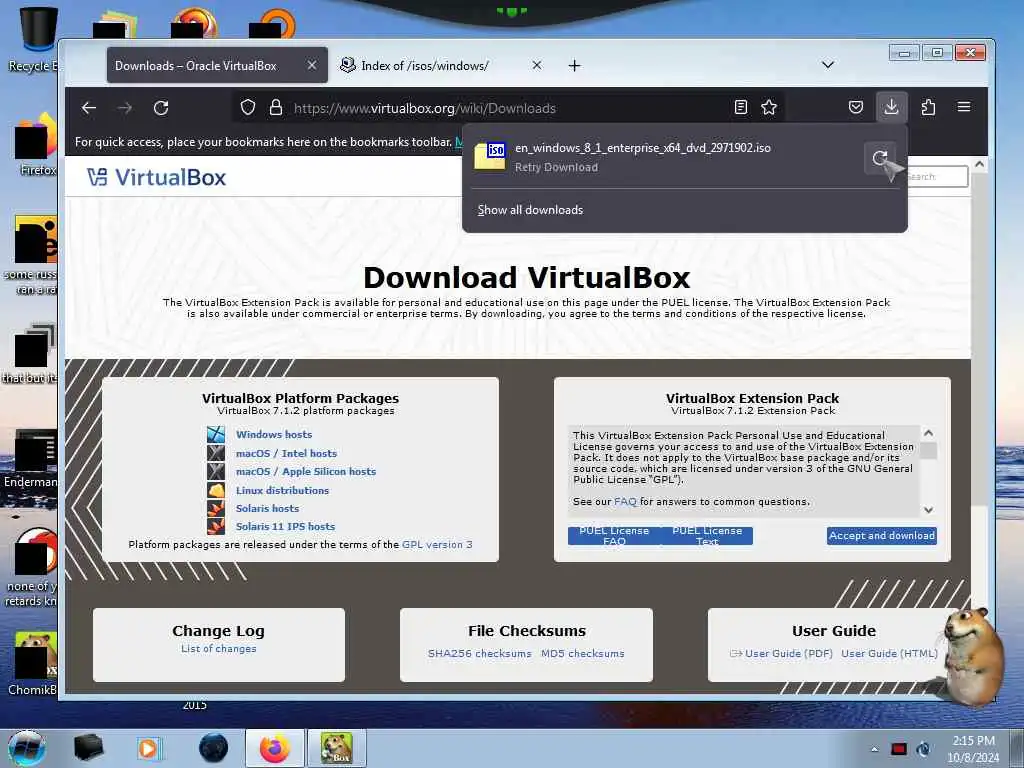
Task: Click the Solaris hosts icon
Action: point(216,508)
